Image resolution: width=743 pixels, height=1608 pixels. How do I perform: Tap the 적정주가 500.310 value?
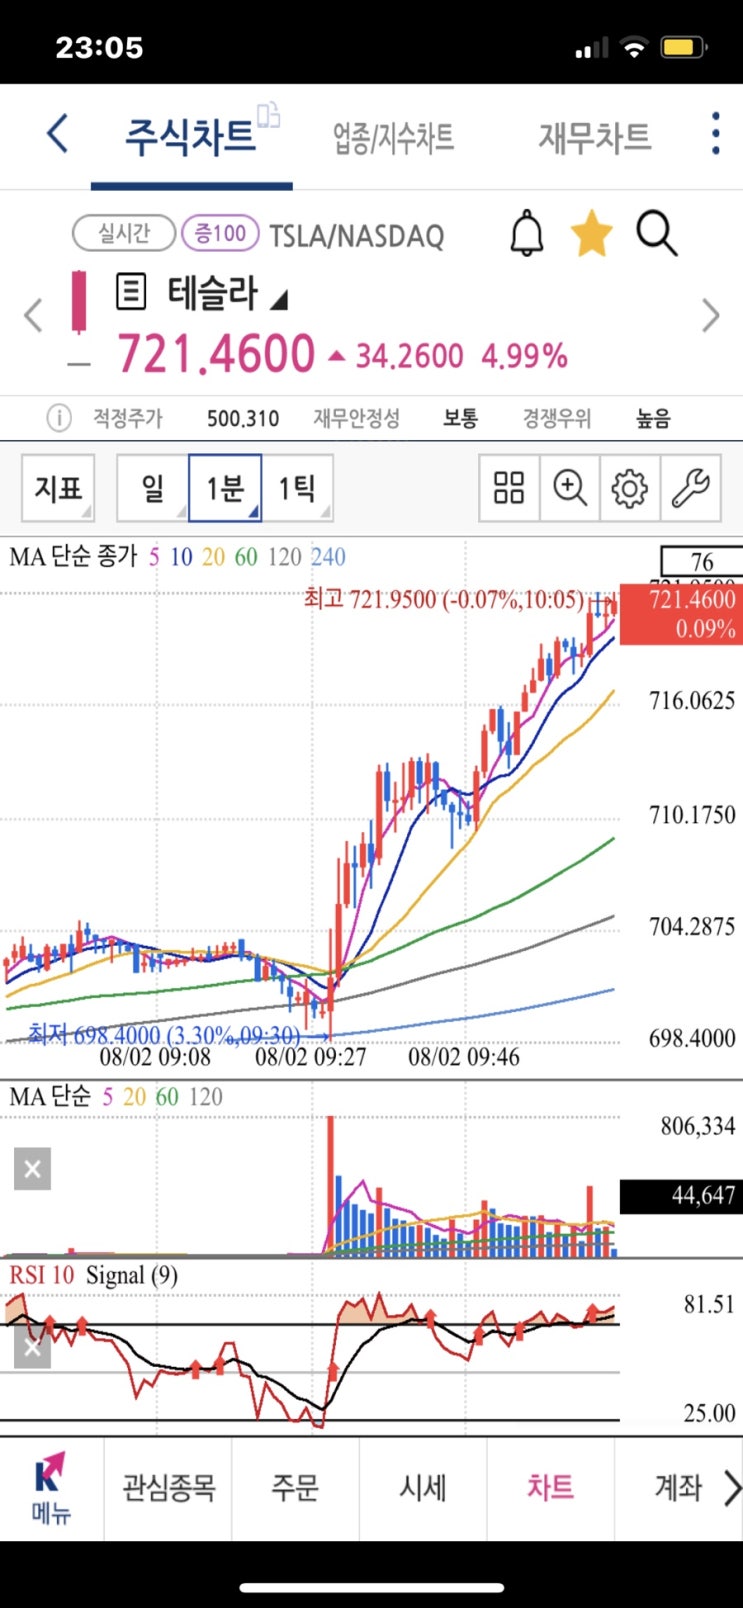pos(243,418)
